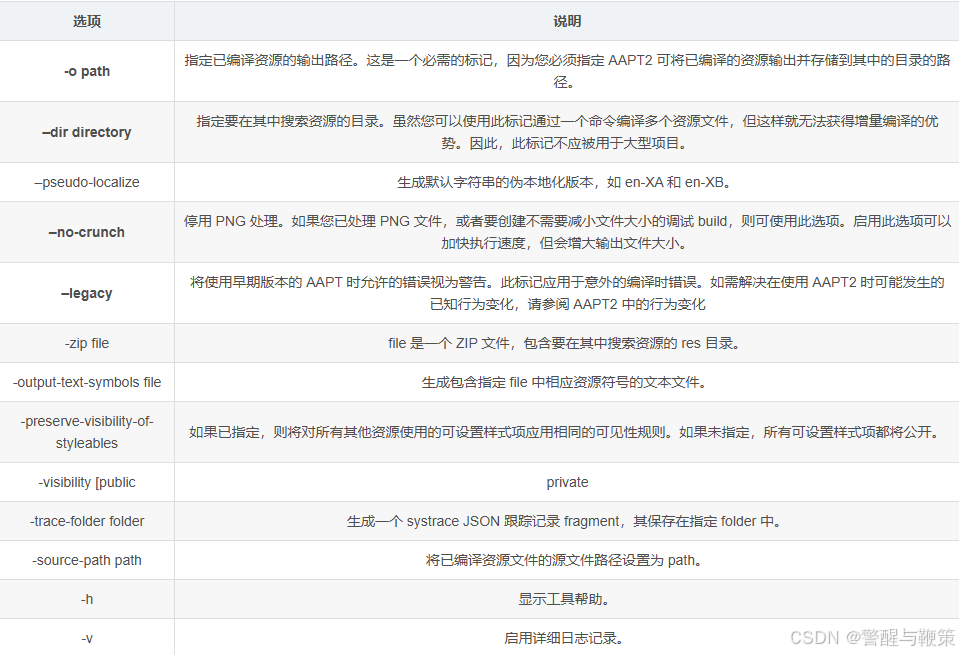The width and height of the screenshot is (959, 655).
Task: Click the description starting 指定已编译资源的输出路径
Action: click(x=567, y=71)
